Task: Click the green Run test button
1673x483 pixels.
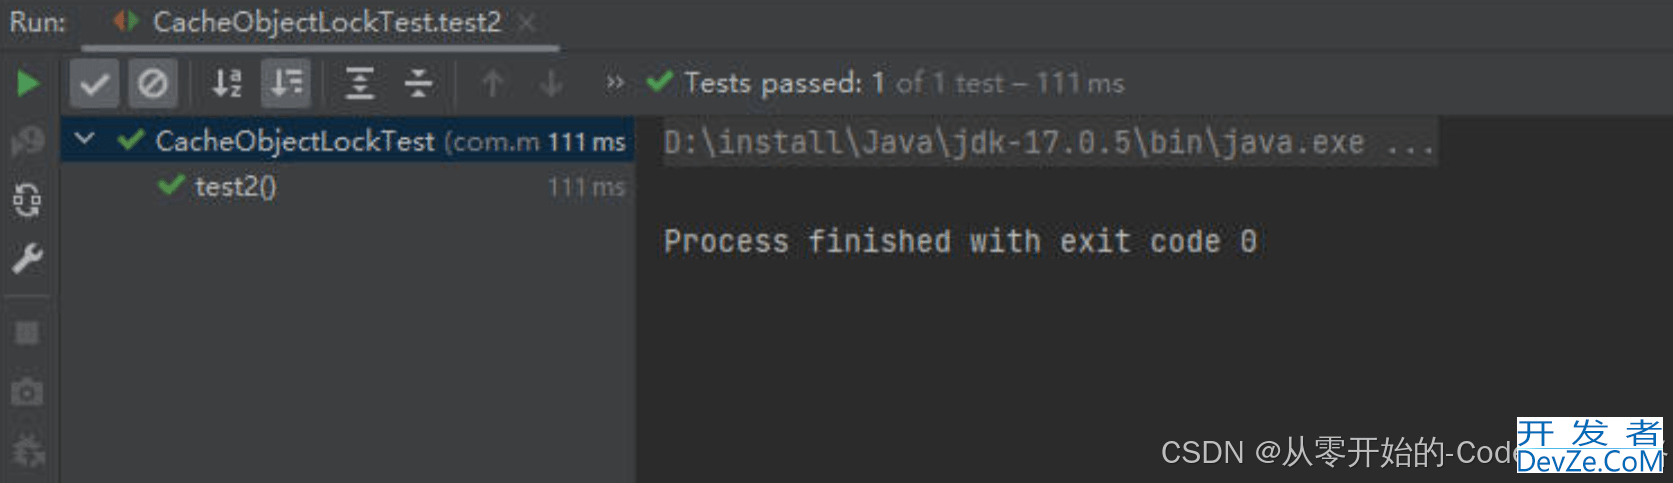Action: (28, 83)
